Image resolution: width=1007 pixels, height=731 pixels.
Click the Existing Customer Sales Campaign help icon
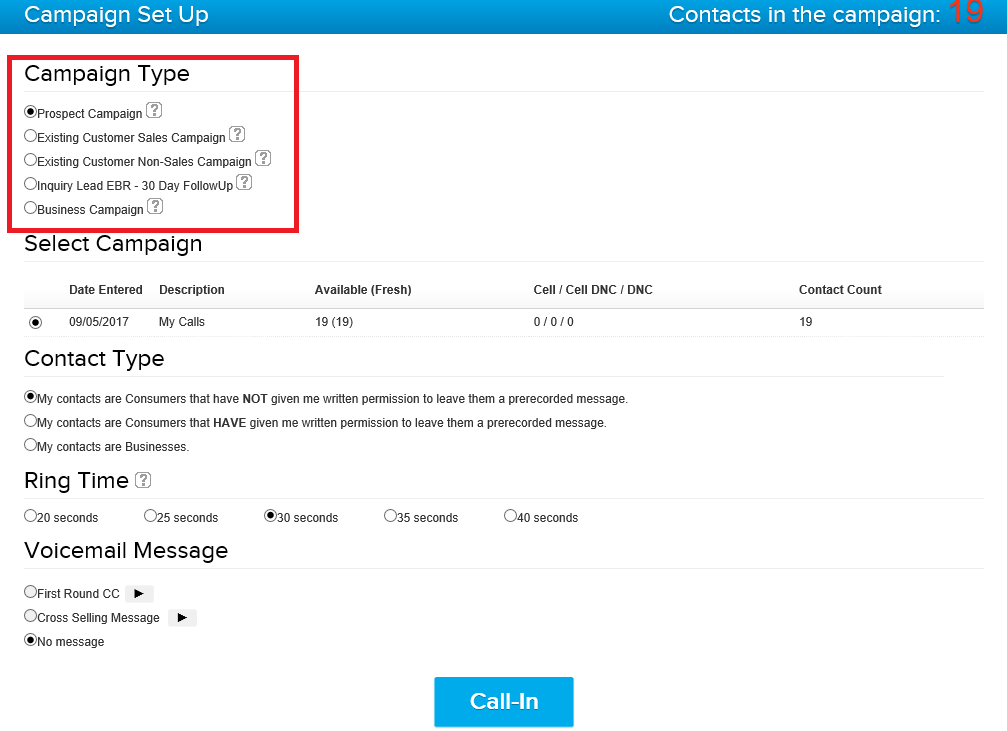click(x=237, y=133)
